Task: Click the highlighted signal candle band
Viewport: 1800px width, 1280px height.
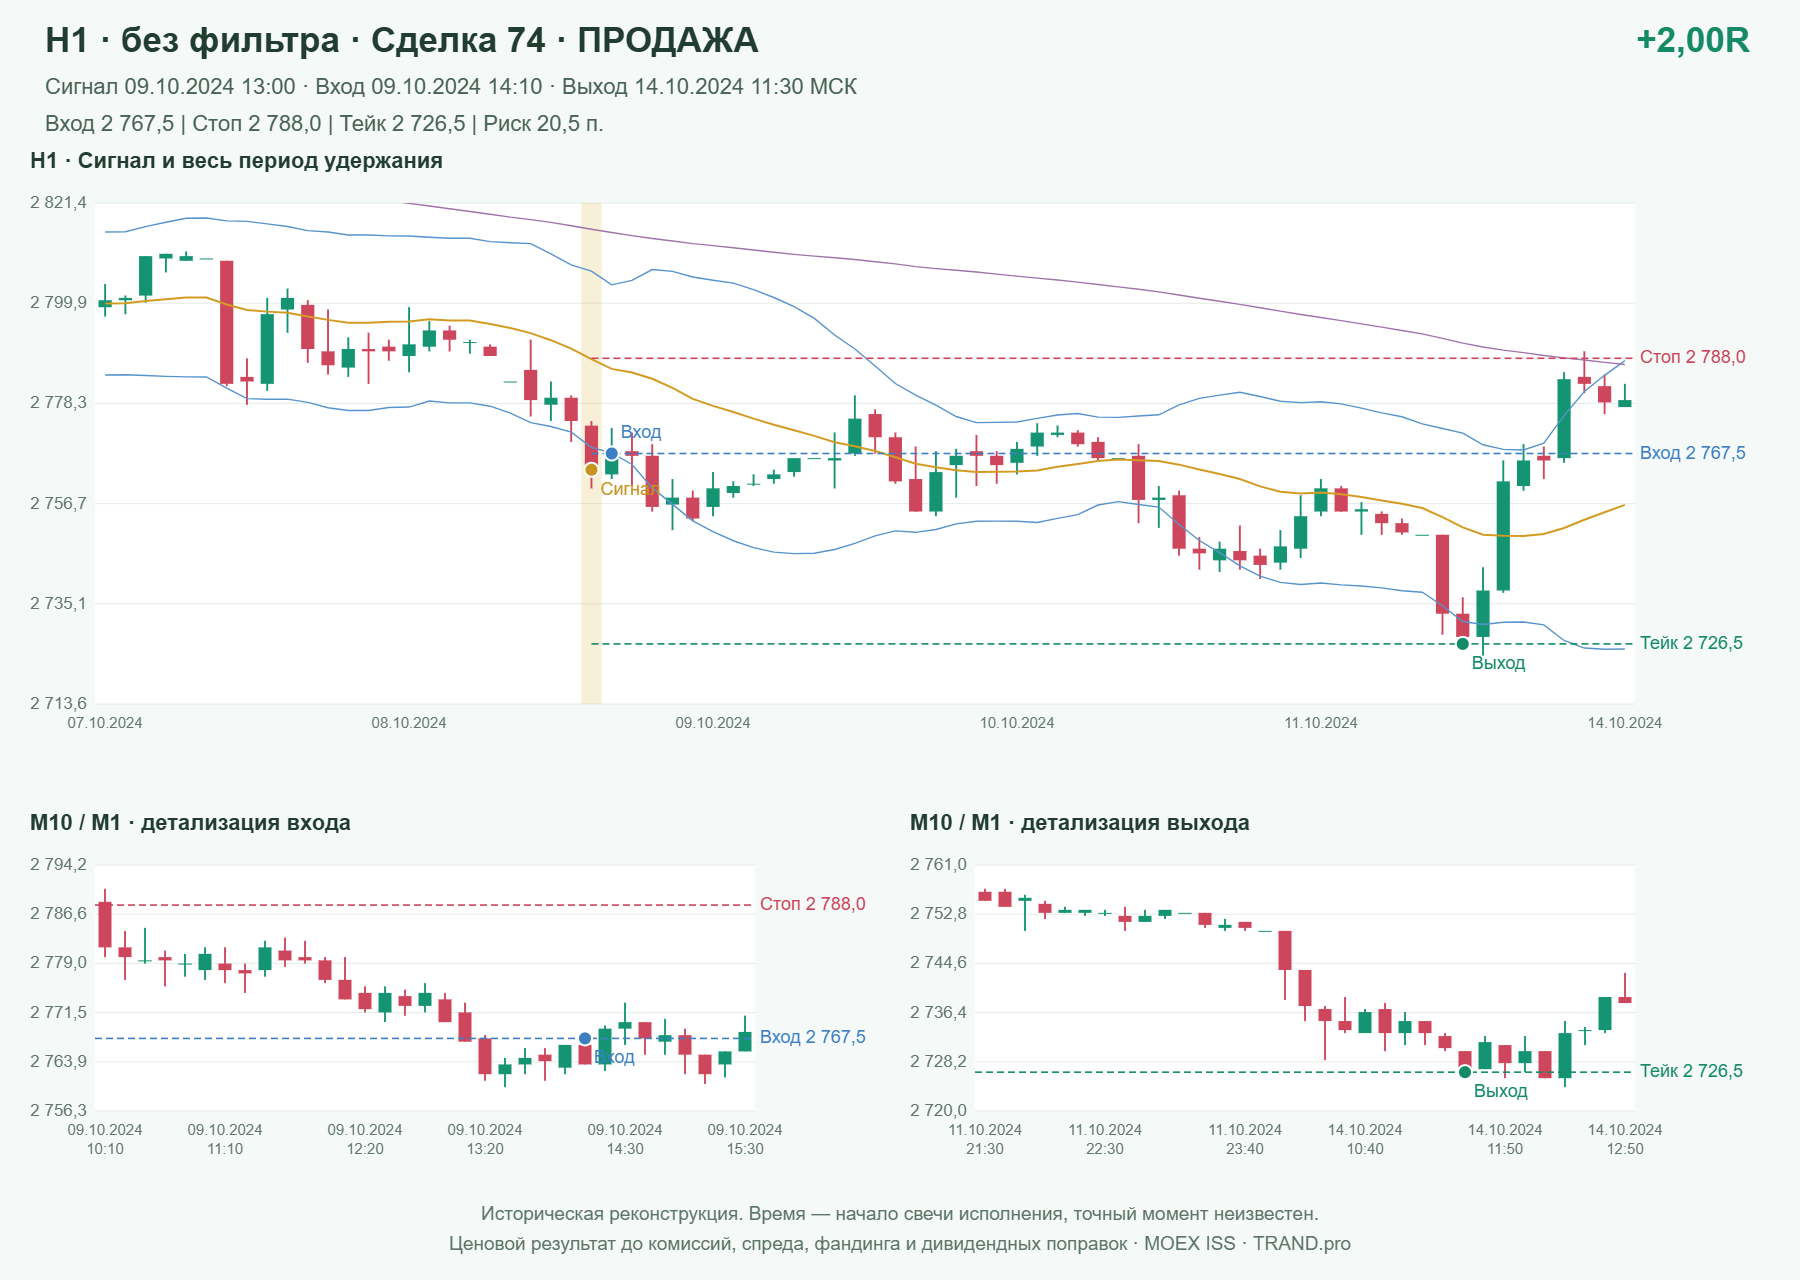Action: pos(591,453)
